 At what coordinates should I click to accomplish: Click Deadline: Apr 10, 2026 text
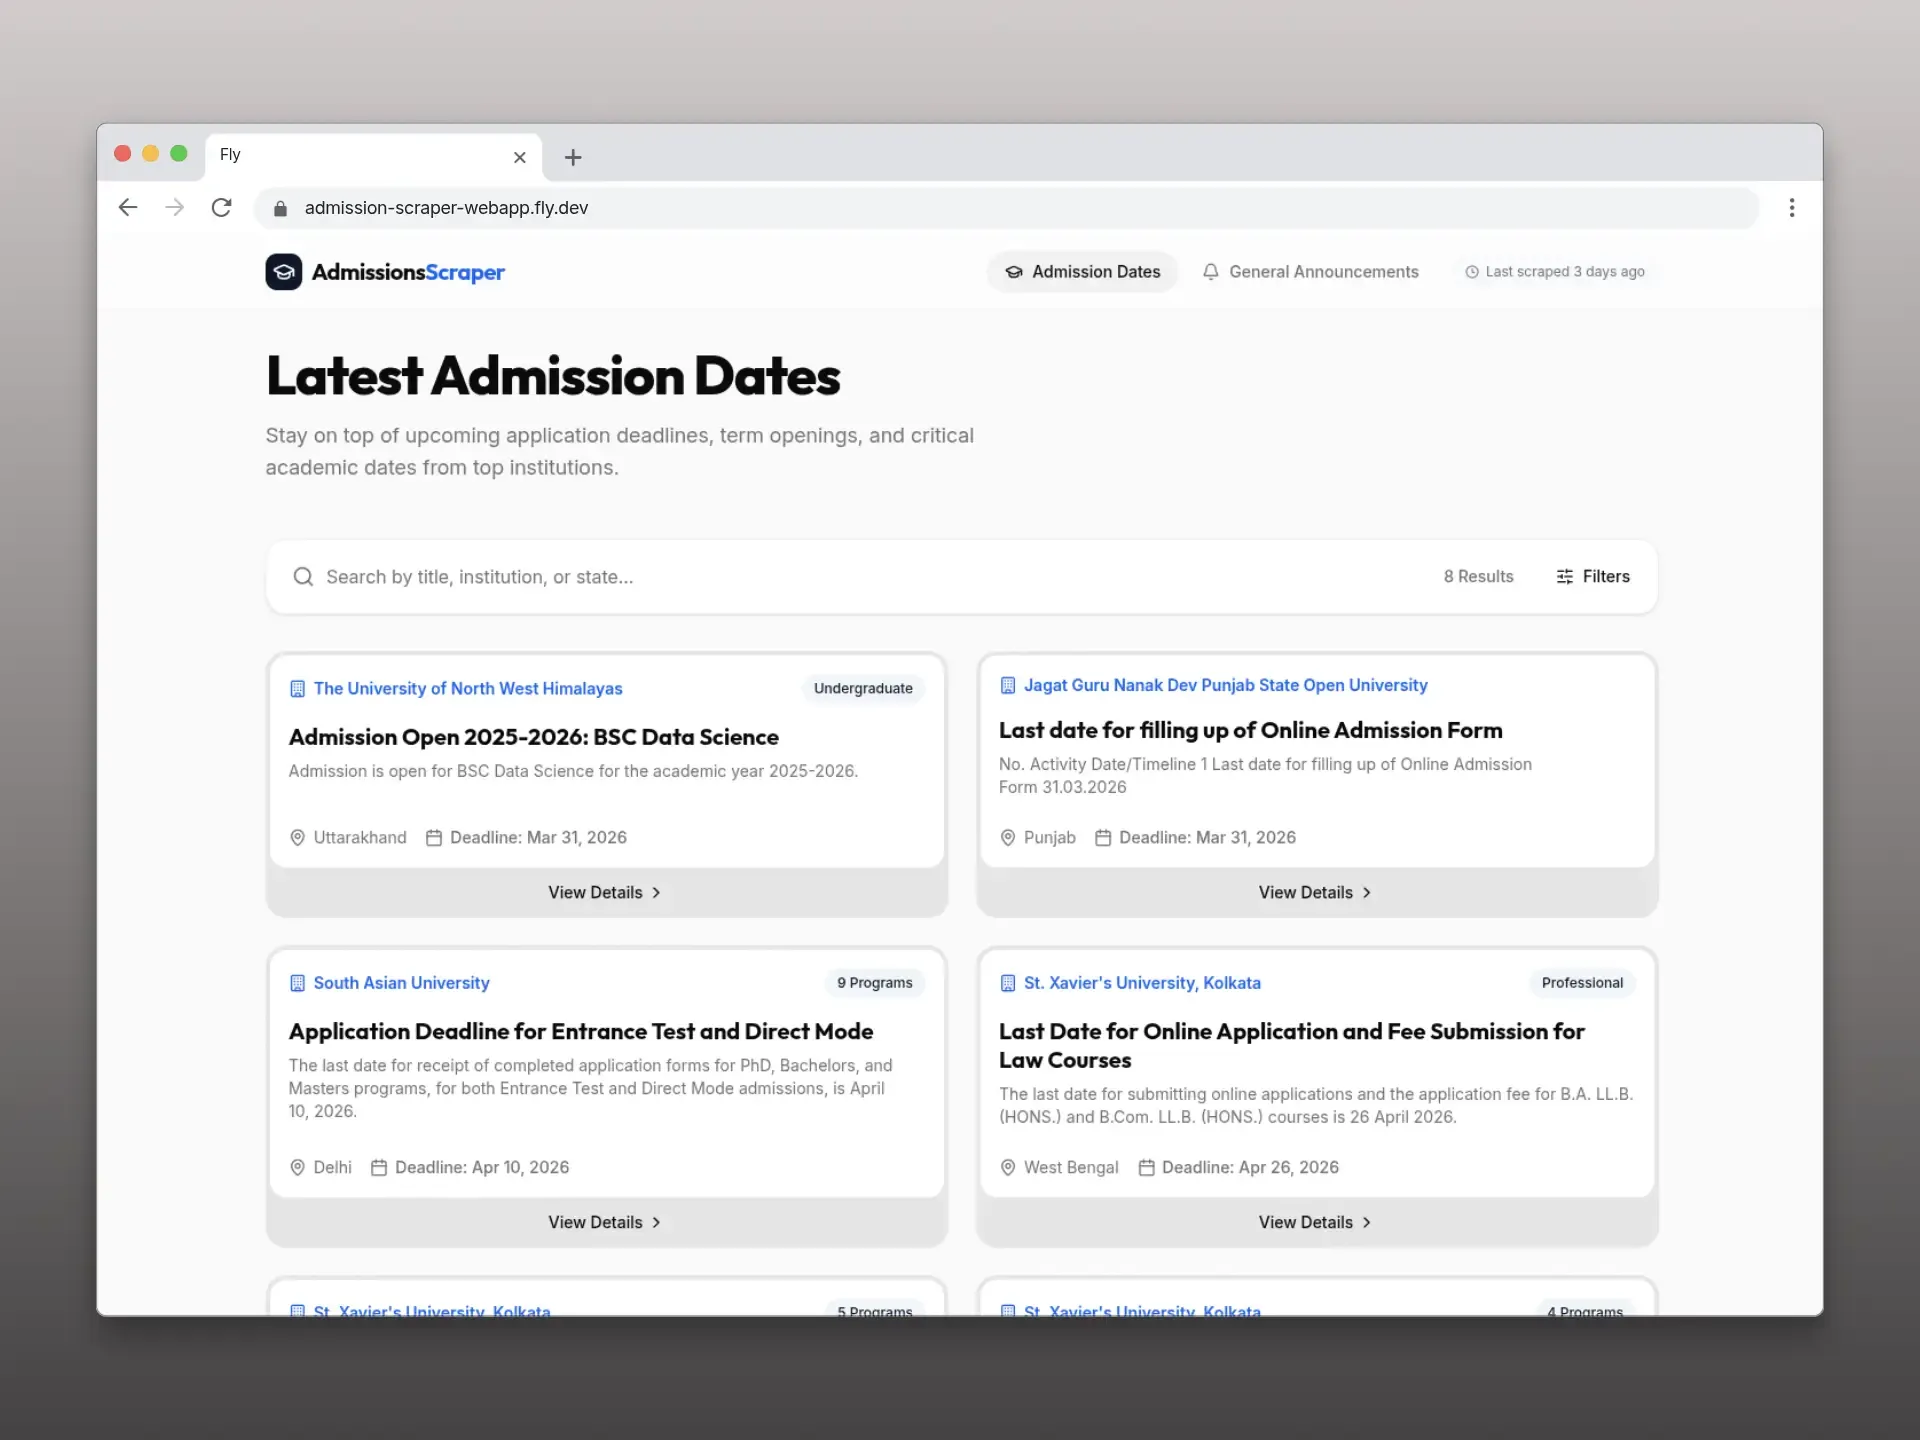click(x=482, y=1168)
